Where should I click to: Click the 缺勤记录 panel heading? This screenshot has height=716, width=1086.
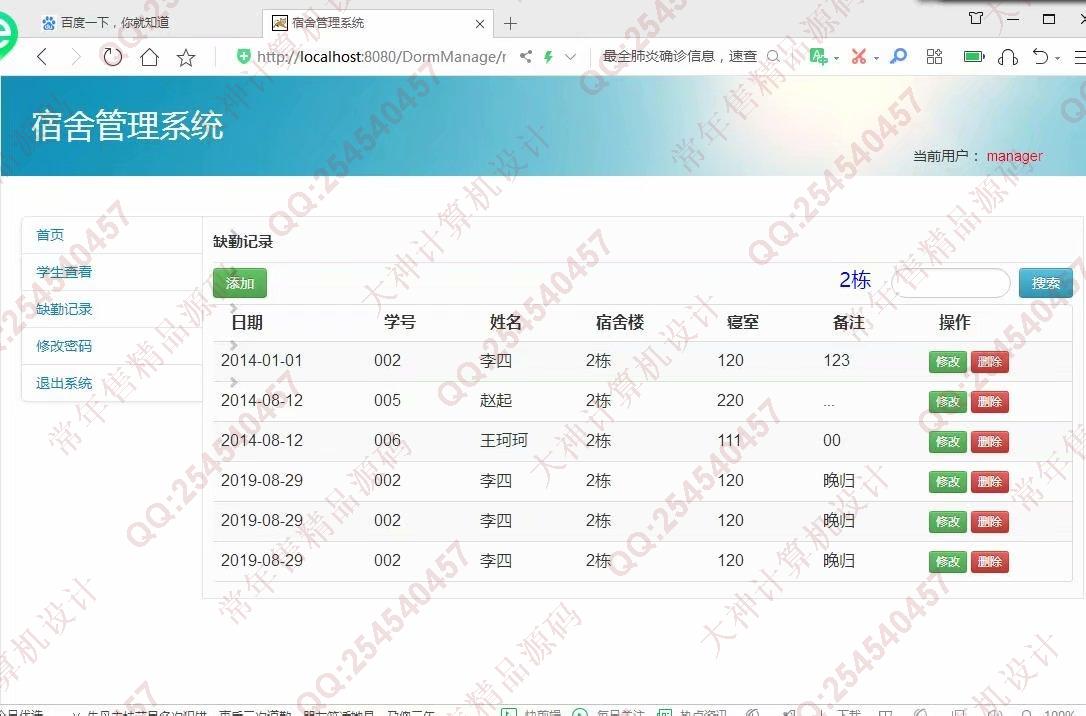point(243,242)
